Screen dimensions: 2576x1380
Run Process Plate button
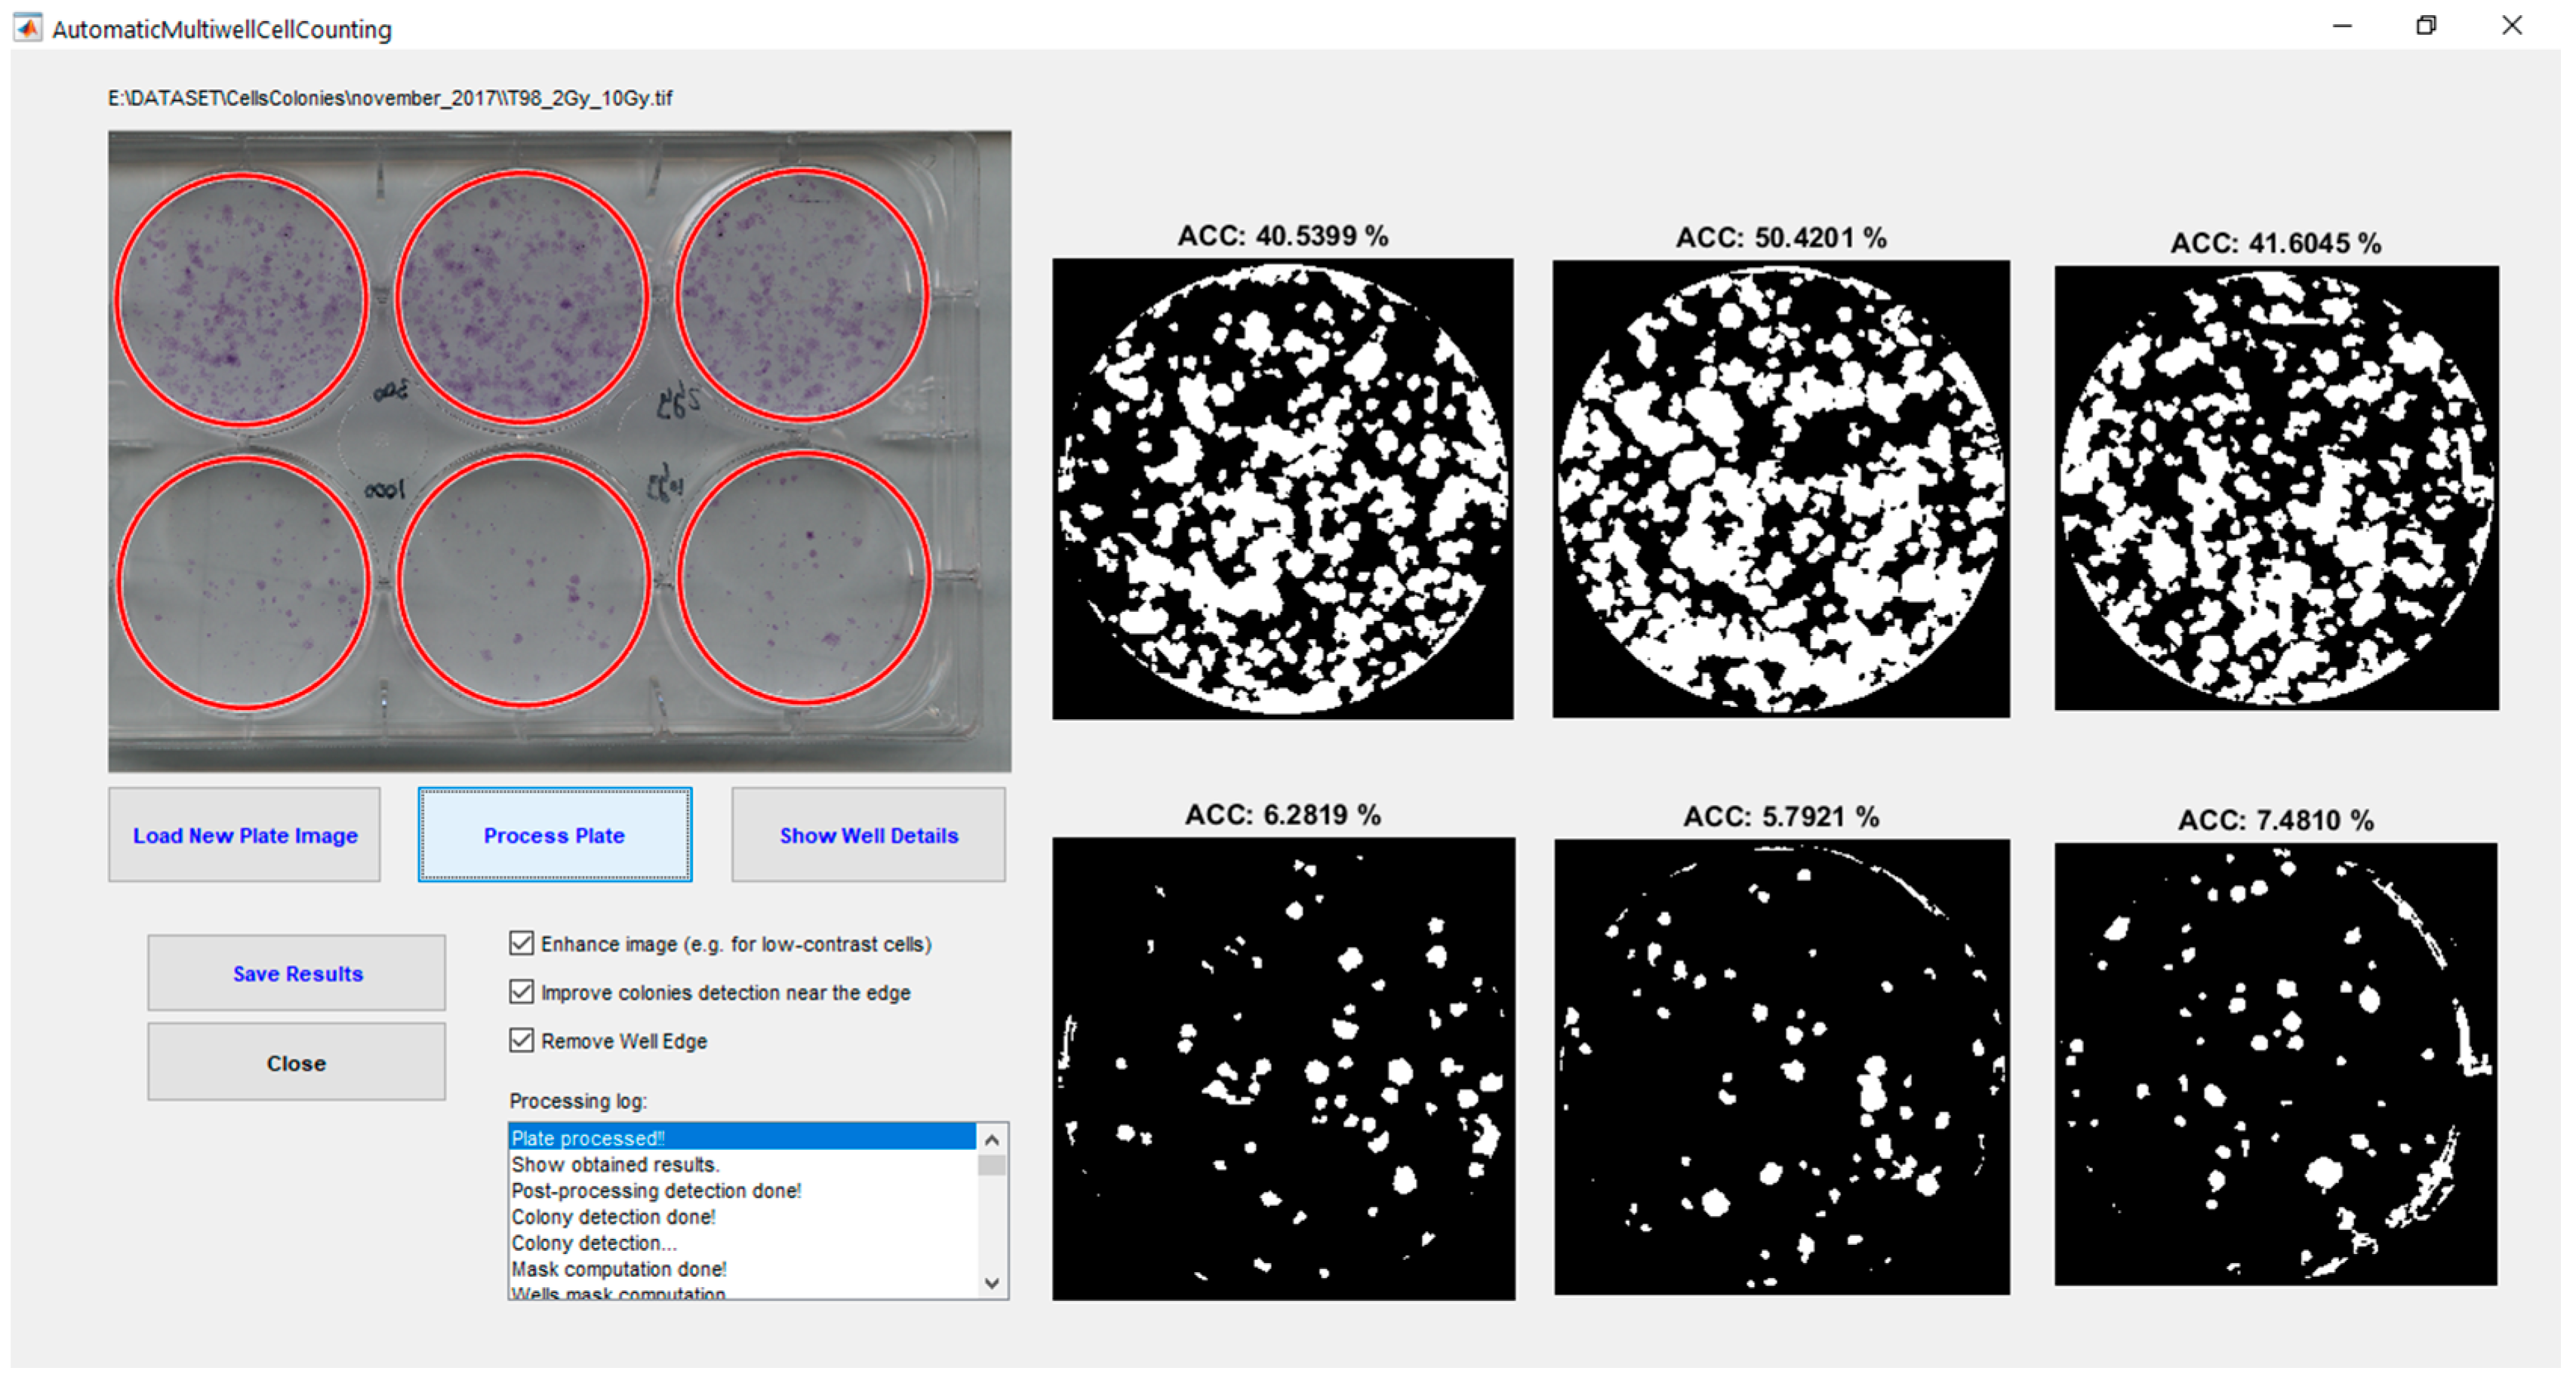554,835
